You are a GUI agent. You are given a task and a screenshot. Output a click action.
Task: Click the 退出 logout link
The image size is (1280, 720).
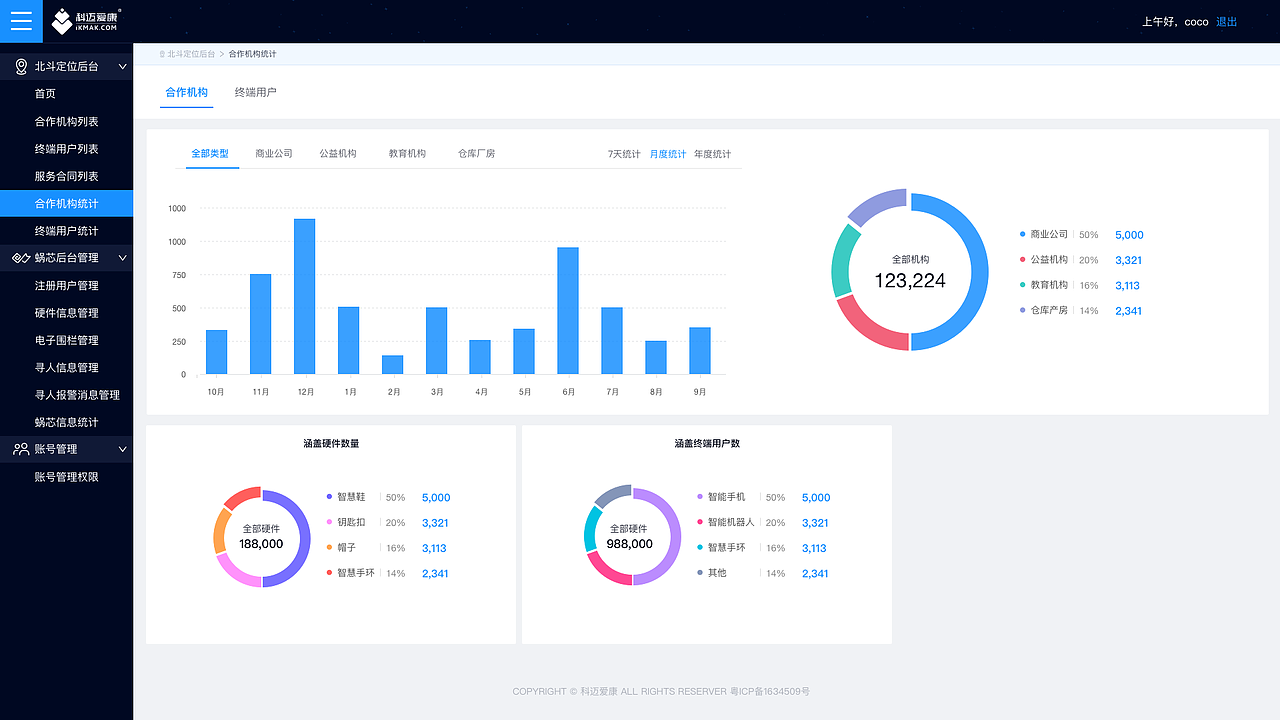tap(1227, 22)
